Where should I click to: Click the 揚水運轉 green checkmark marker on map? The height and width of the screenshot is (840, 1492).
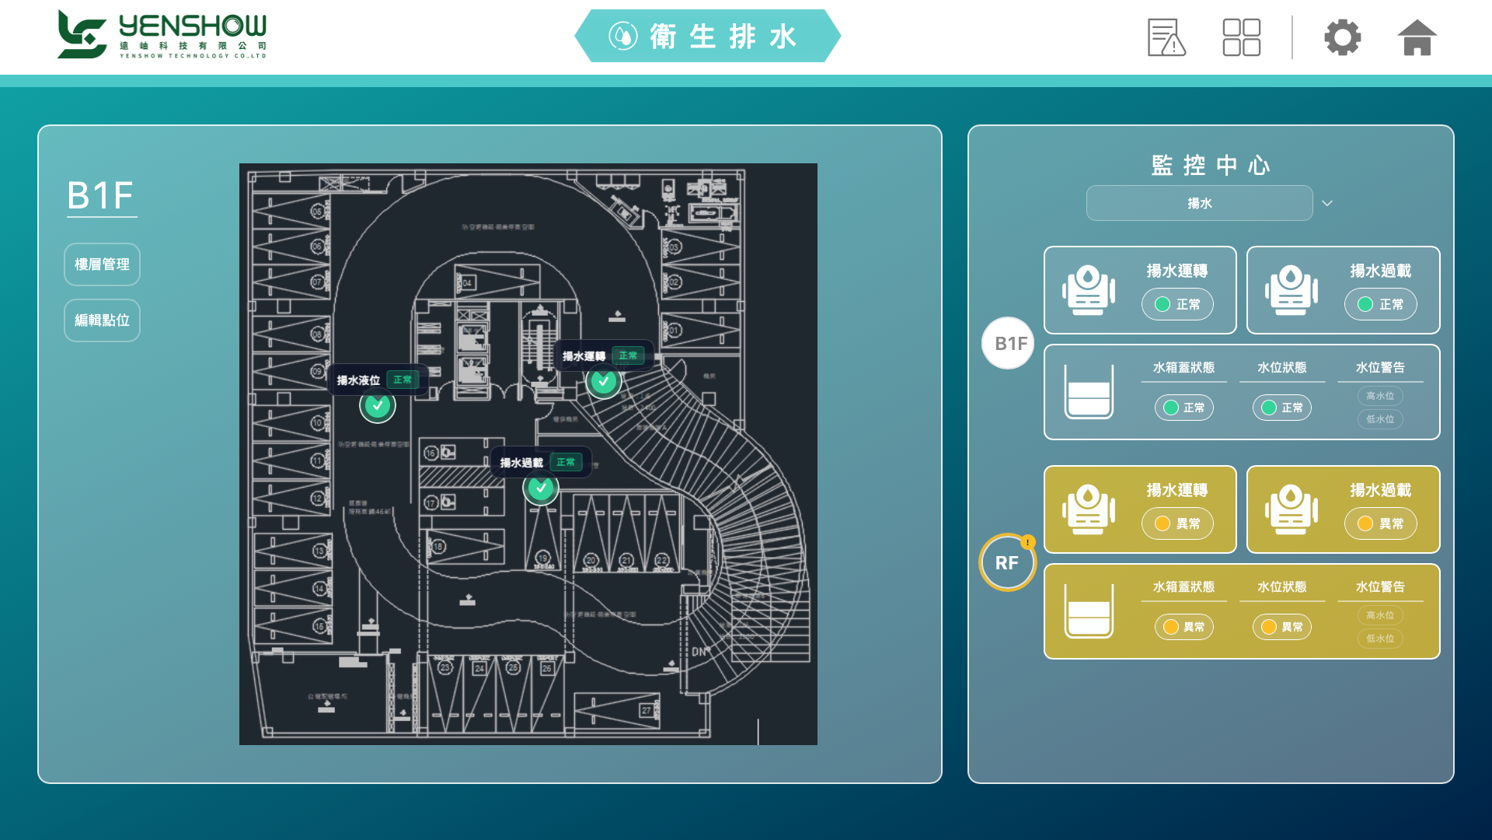[603, 381]
